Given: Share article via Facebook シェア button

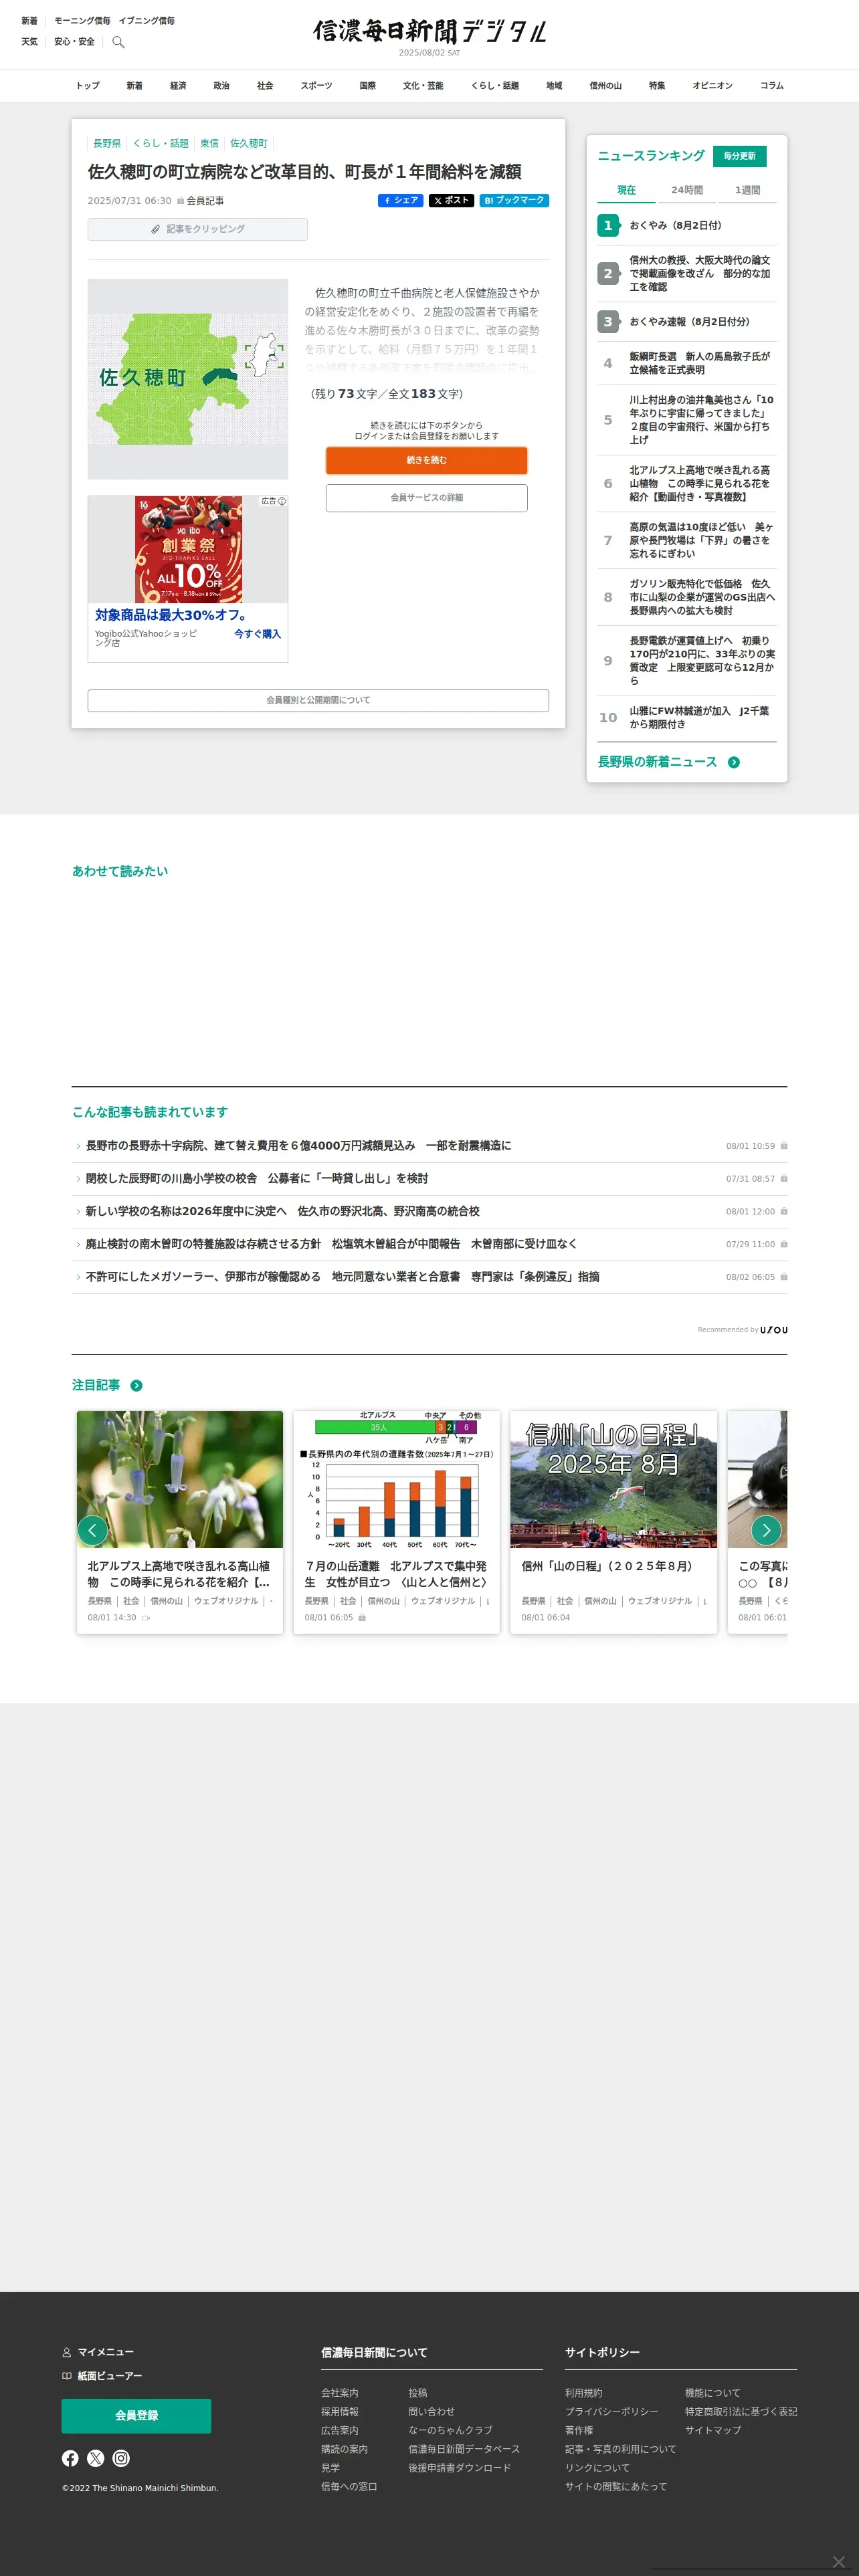Looking at the screenshot, I should coord(400,200).
